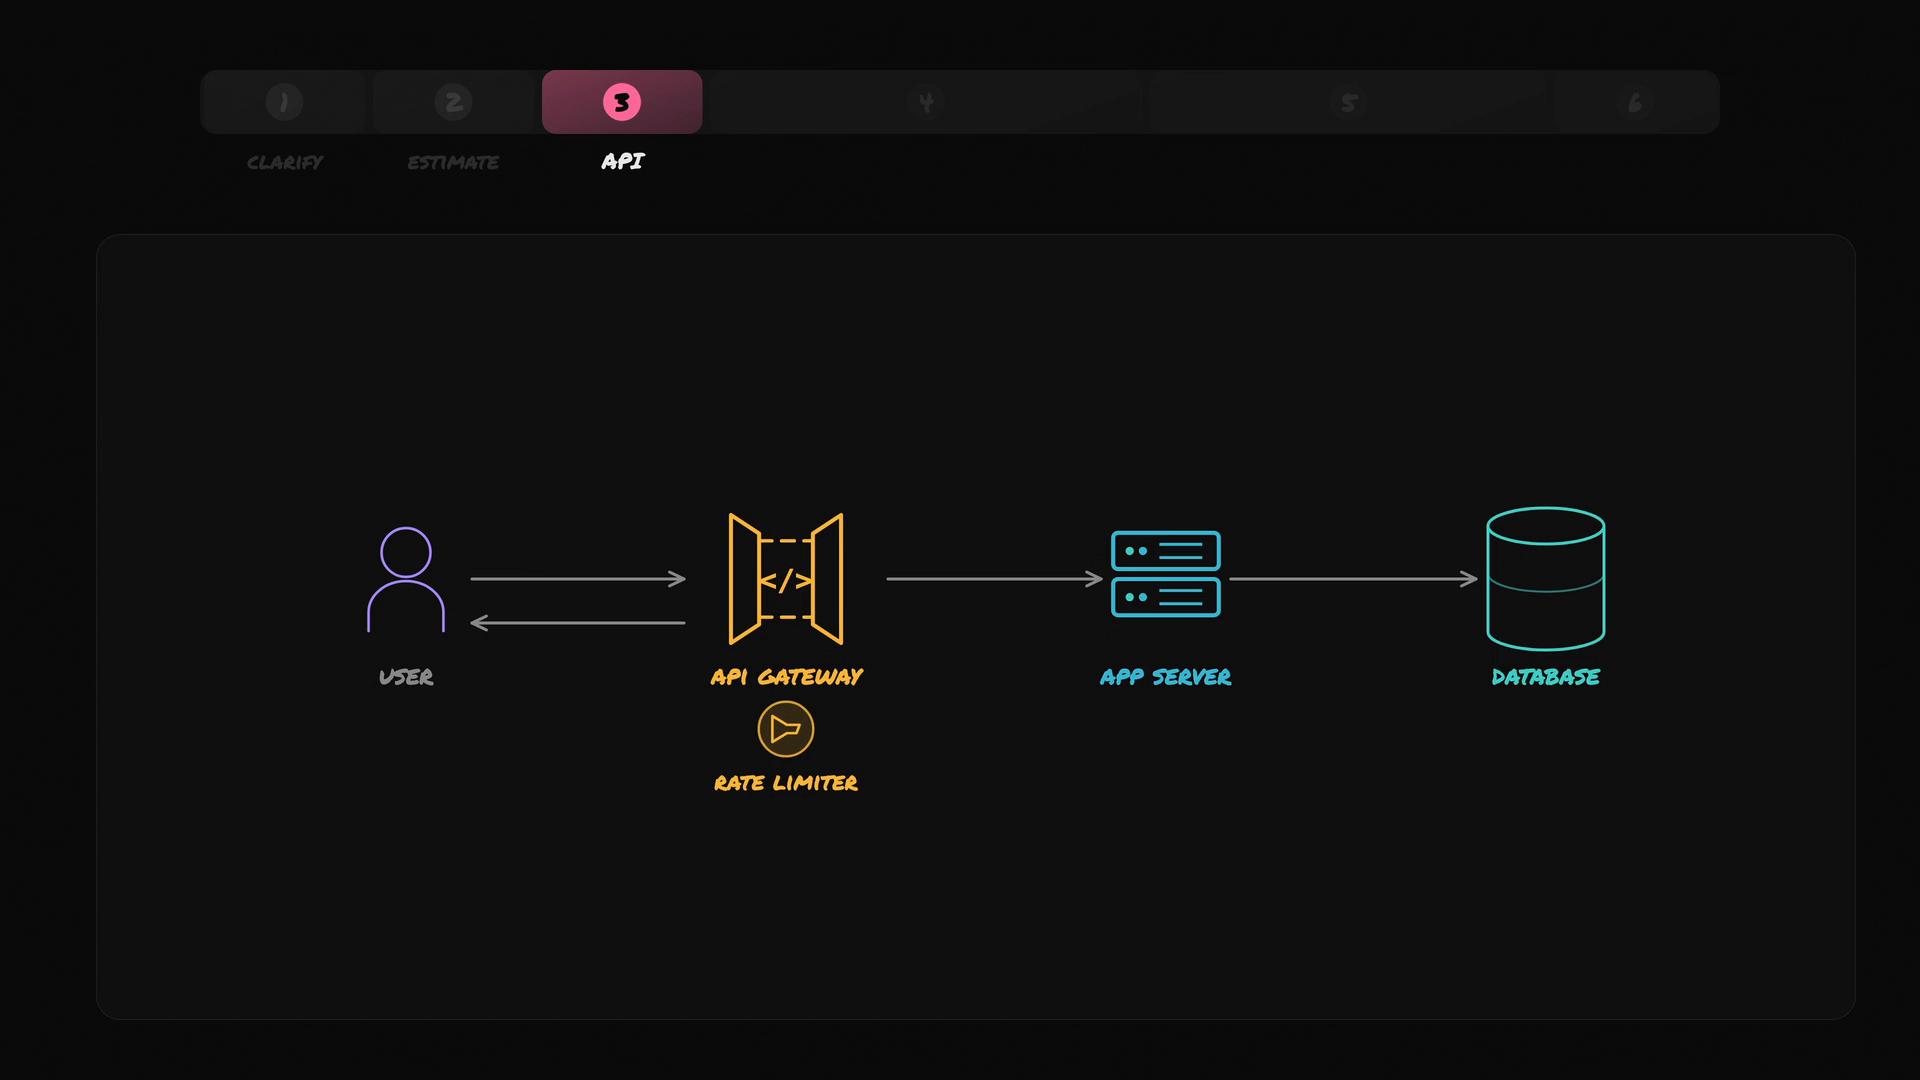This screenshot has width=1920, height=1080.
Task: Click the RATE LIMITER label text
Action: (x=786, y=783)
